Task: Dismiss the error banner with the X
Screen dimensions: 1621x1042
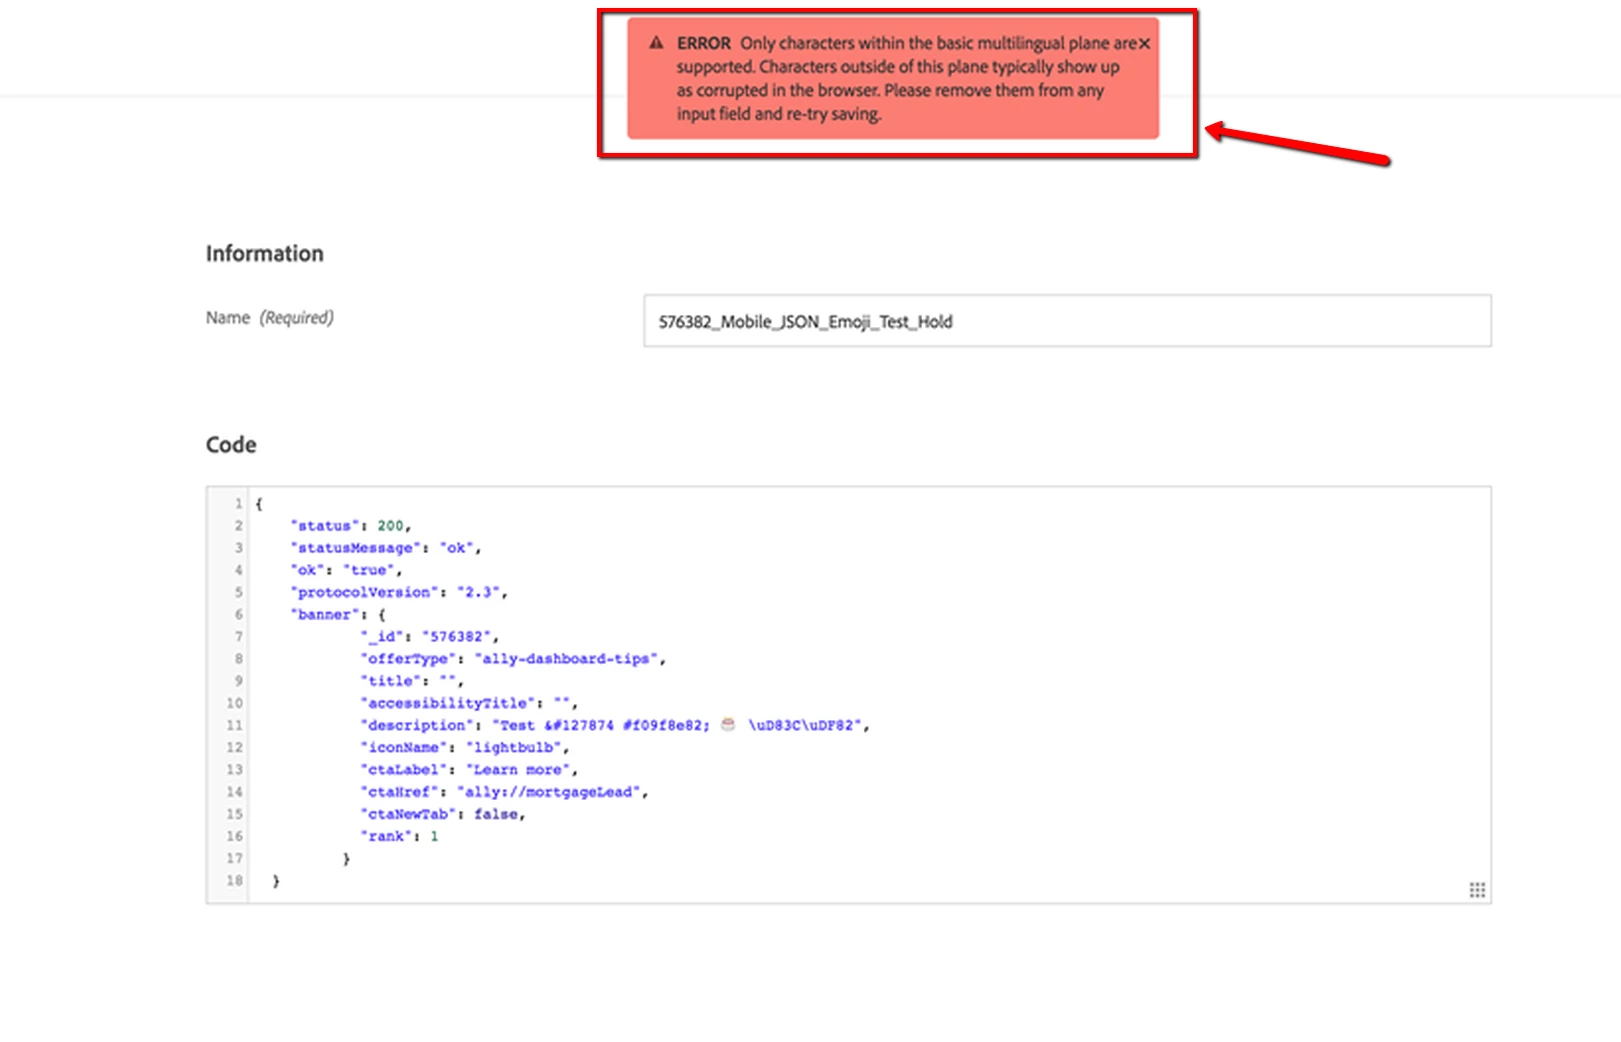Action: pyautogui.click(x=1144, y=44)
